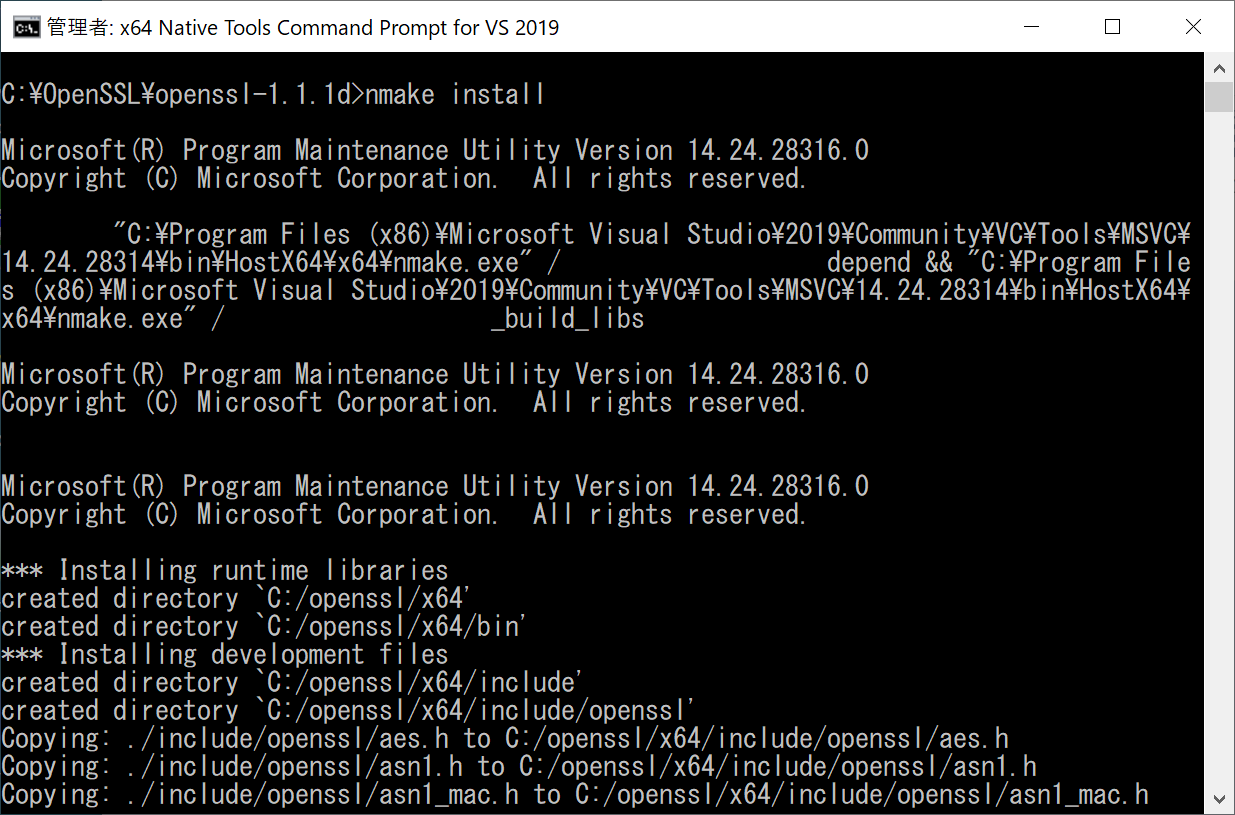Click the "depend &&" text in the output
Image resolution: width=1235 pixels, height=815 pixels.
click(x=889, y=263)
